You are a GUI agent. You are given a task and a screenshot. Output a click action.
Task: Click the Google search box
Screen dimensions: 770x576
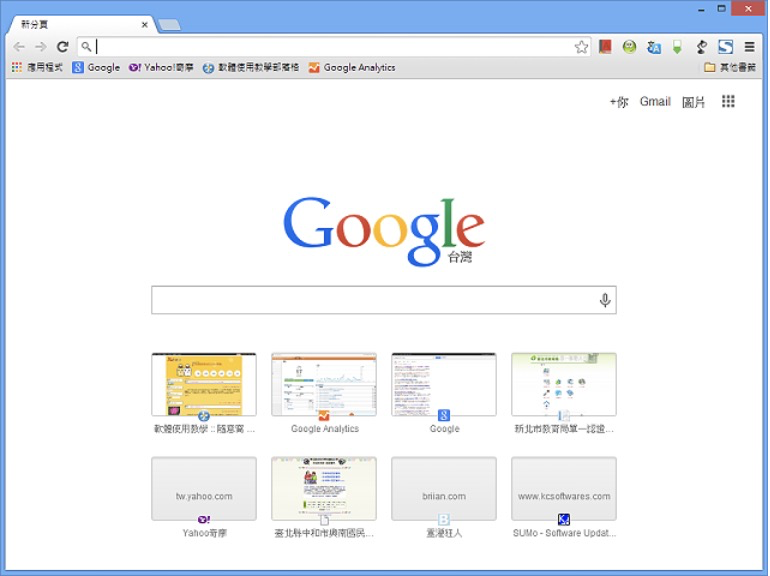click(384, 300)
